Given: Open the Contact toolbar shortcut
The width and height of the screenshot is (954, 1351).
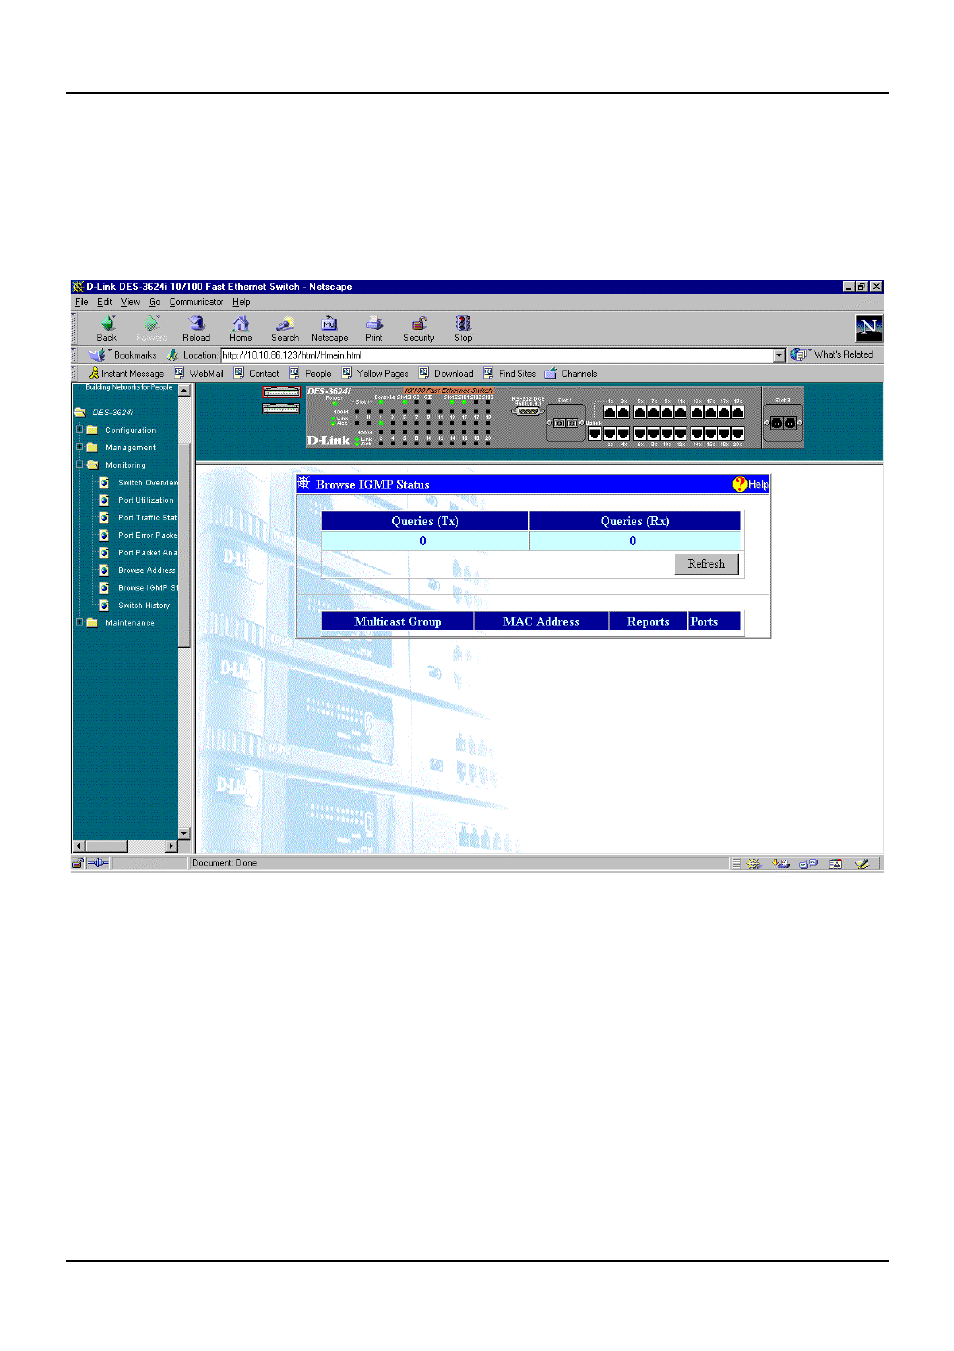Looking at the screenshot, I should point(257,374).
